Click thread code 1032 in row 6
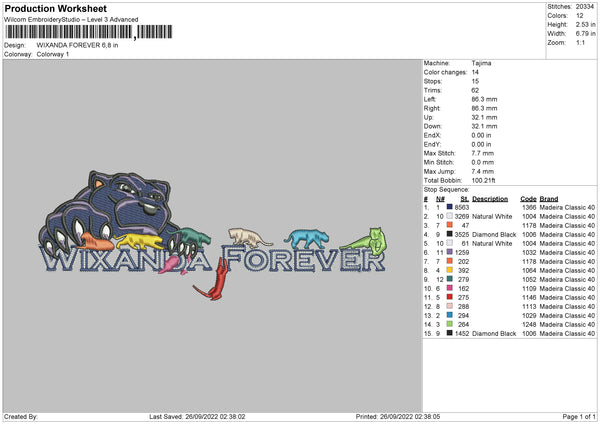 (529, 253)
